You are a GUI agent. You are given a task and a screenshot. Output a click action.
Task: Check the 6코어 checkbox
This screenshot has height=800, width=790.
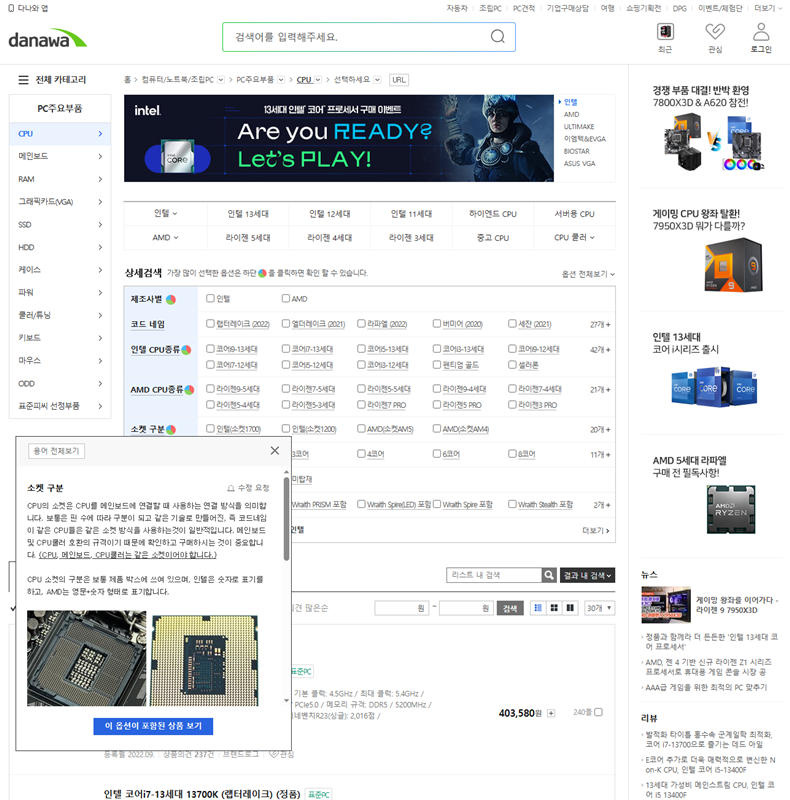pos(437,454)
